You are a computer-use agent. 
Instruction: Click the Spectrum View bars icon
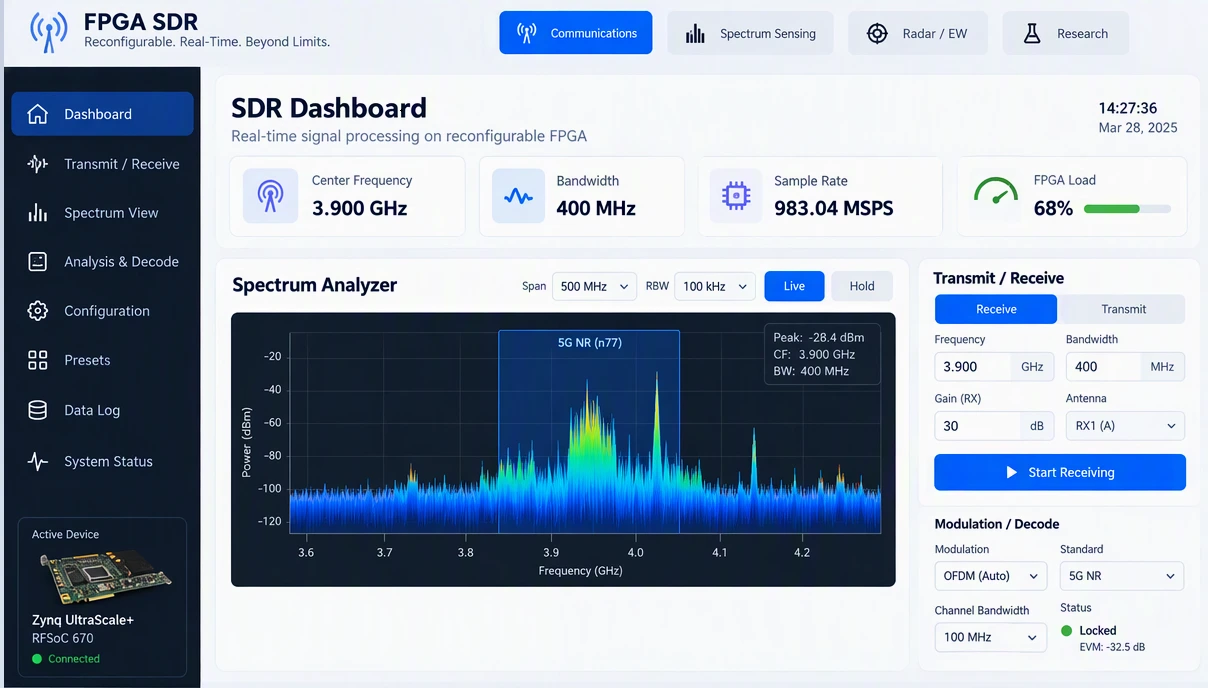click(x=37, y=213)
